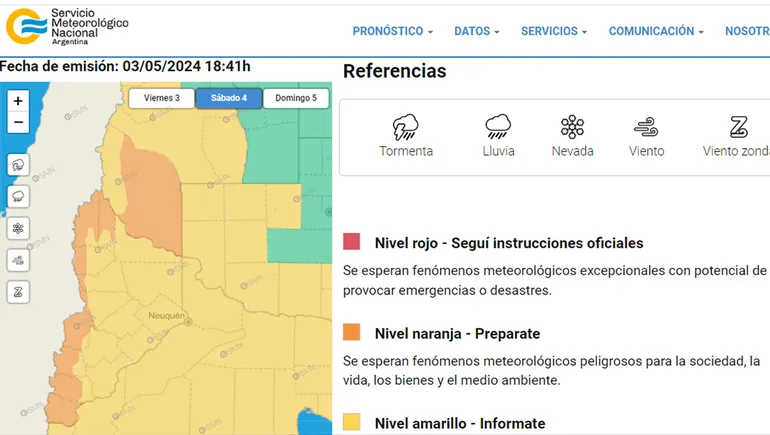Switch map to Domingo 5
The height and width of the screenshot is (435, 770).
[296, 98]
